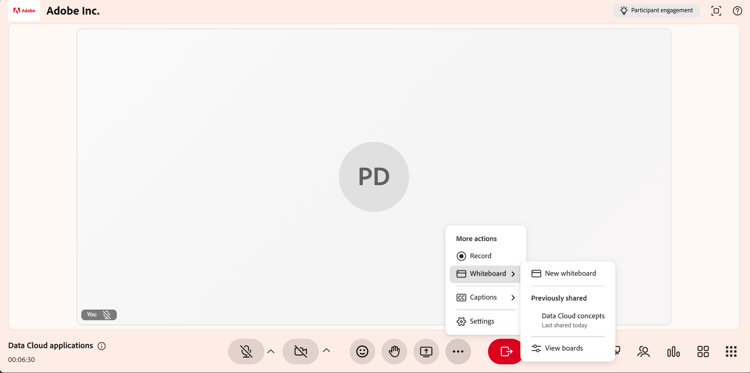The height and width of the screenshot is (373, 750).
Task: Start screen sharing with the share icon
Action: (426, 351)
